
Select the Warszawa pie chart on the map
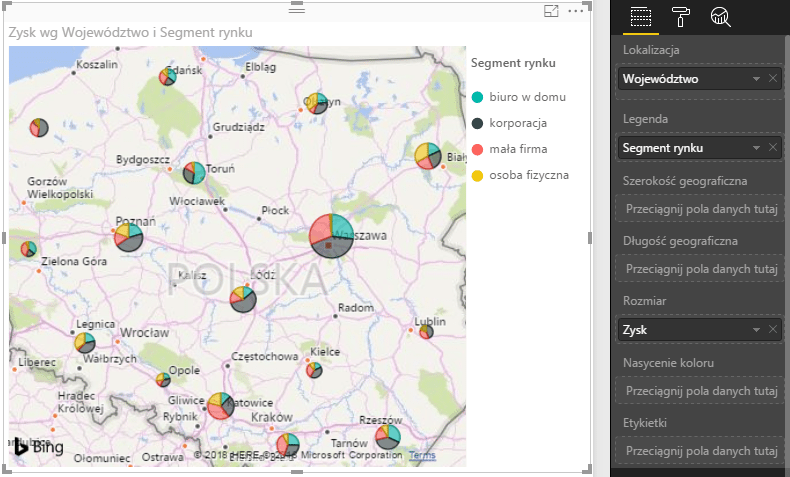330,235
